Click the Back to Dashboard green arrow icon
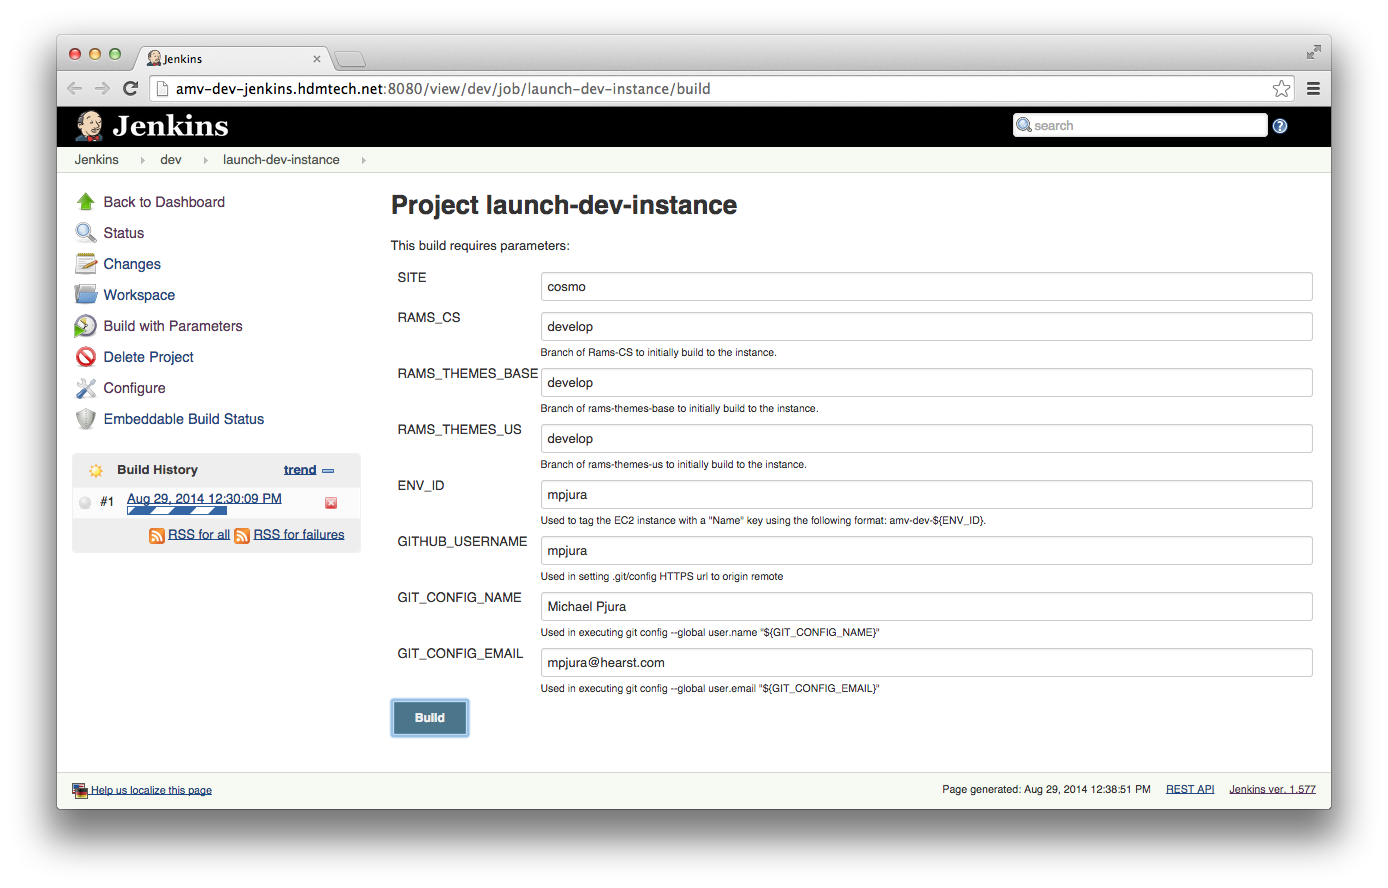Screen dimensions: 1388x888 86,202
